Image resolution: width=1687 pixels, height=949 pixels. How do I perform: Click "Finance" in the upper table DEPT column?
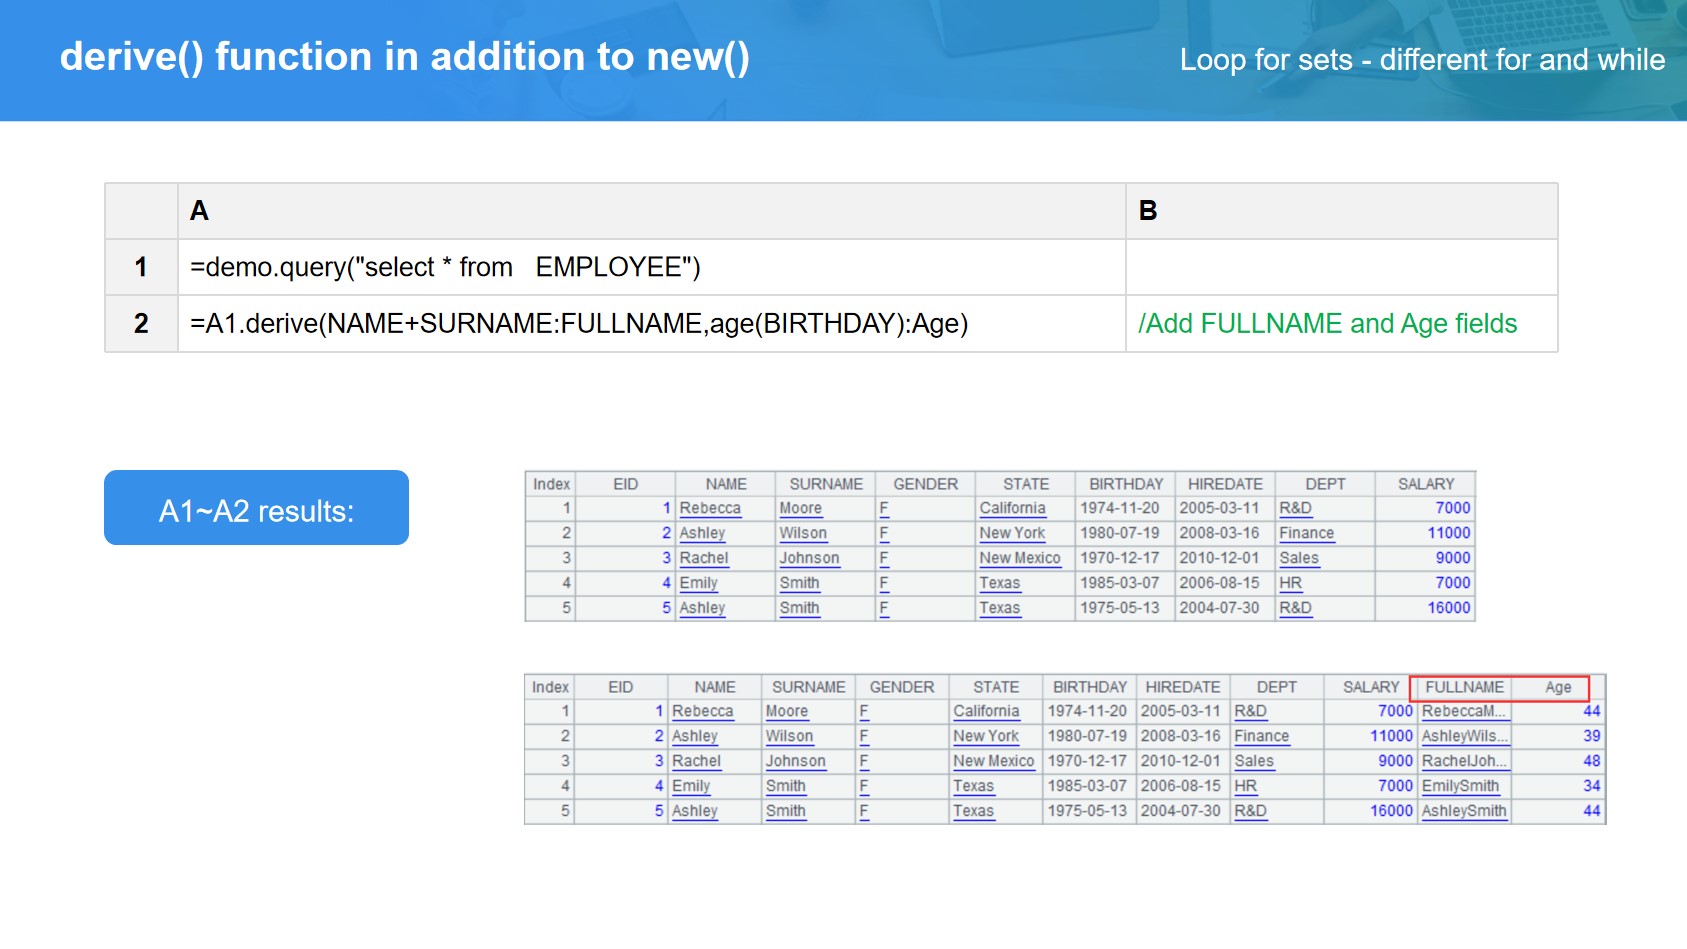(x=1306, y=533)
